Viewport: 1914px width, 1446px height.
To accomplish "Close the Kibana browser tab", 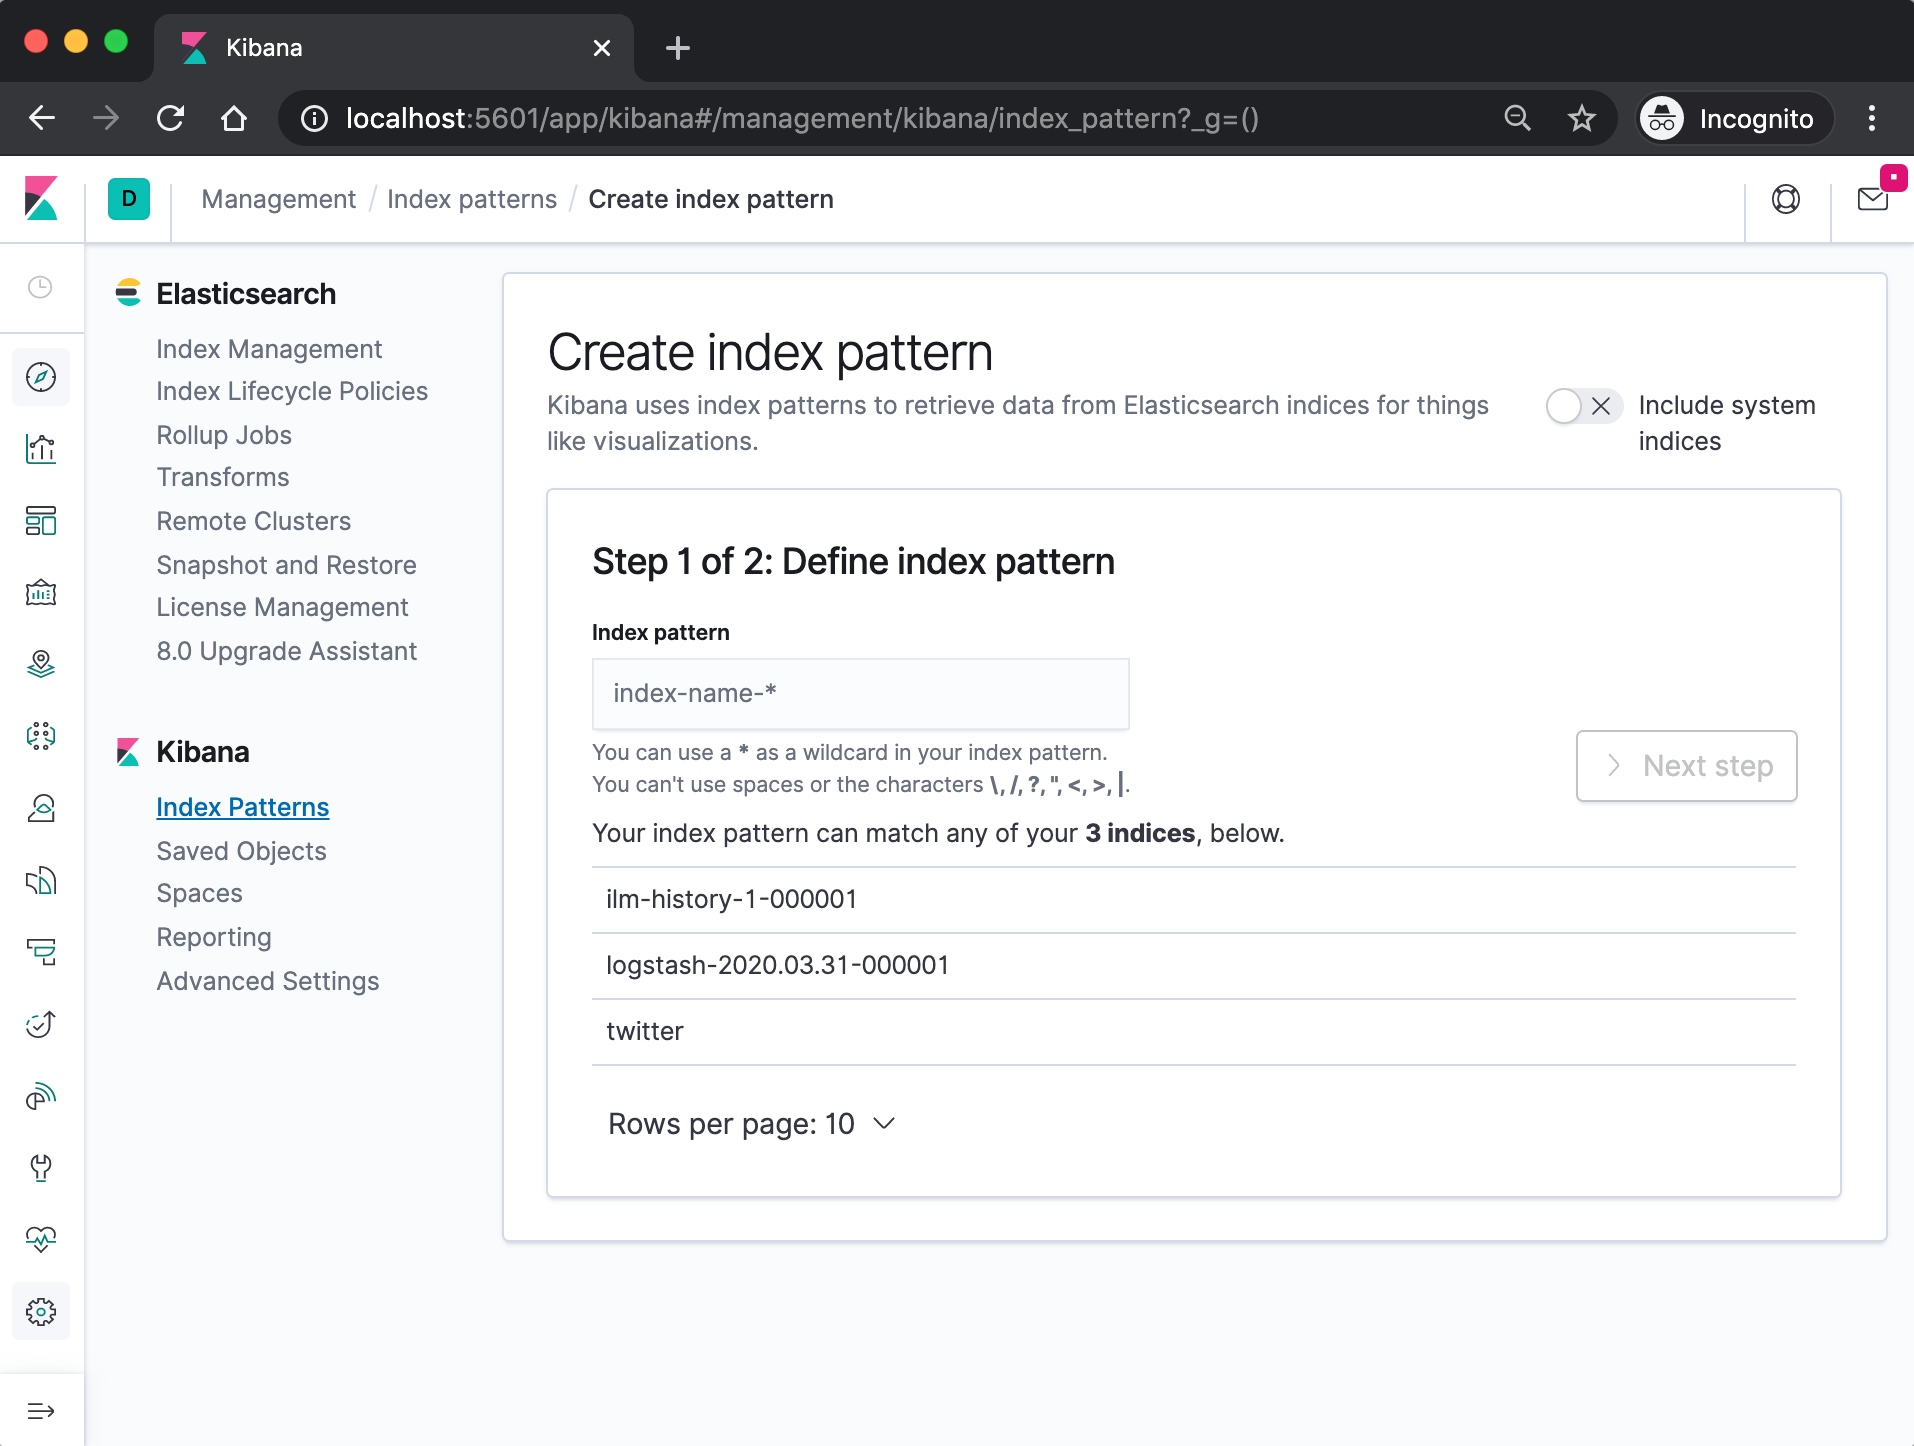I will pyautogui.click(x=602, y=48).
